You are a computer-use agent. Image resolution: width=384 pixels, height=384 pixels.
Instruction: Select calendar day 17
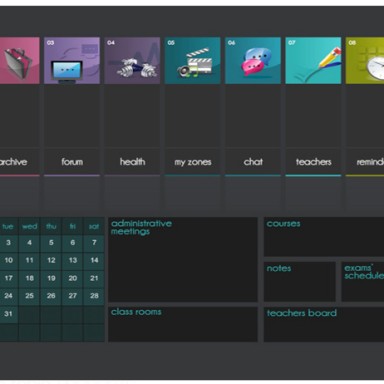tap(8, 278)
